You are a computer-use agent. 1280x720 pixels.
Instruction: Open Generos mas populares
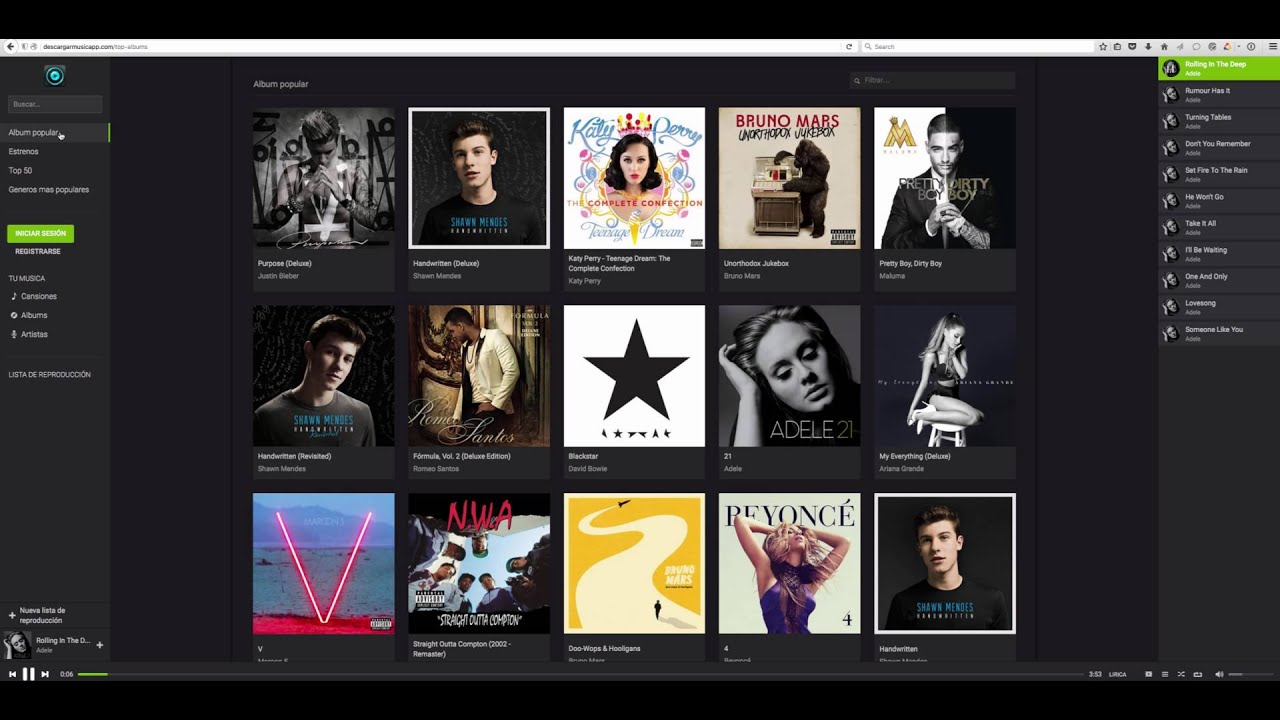click(48, 189)
